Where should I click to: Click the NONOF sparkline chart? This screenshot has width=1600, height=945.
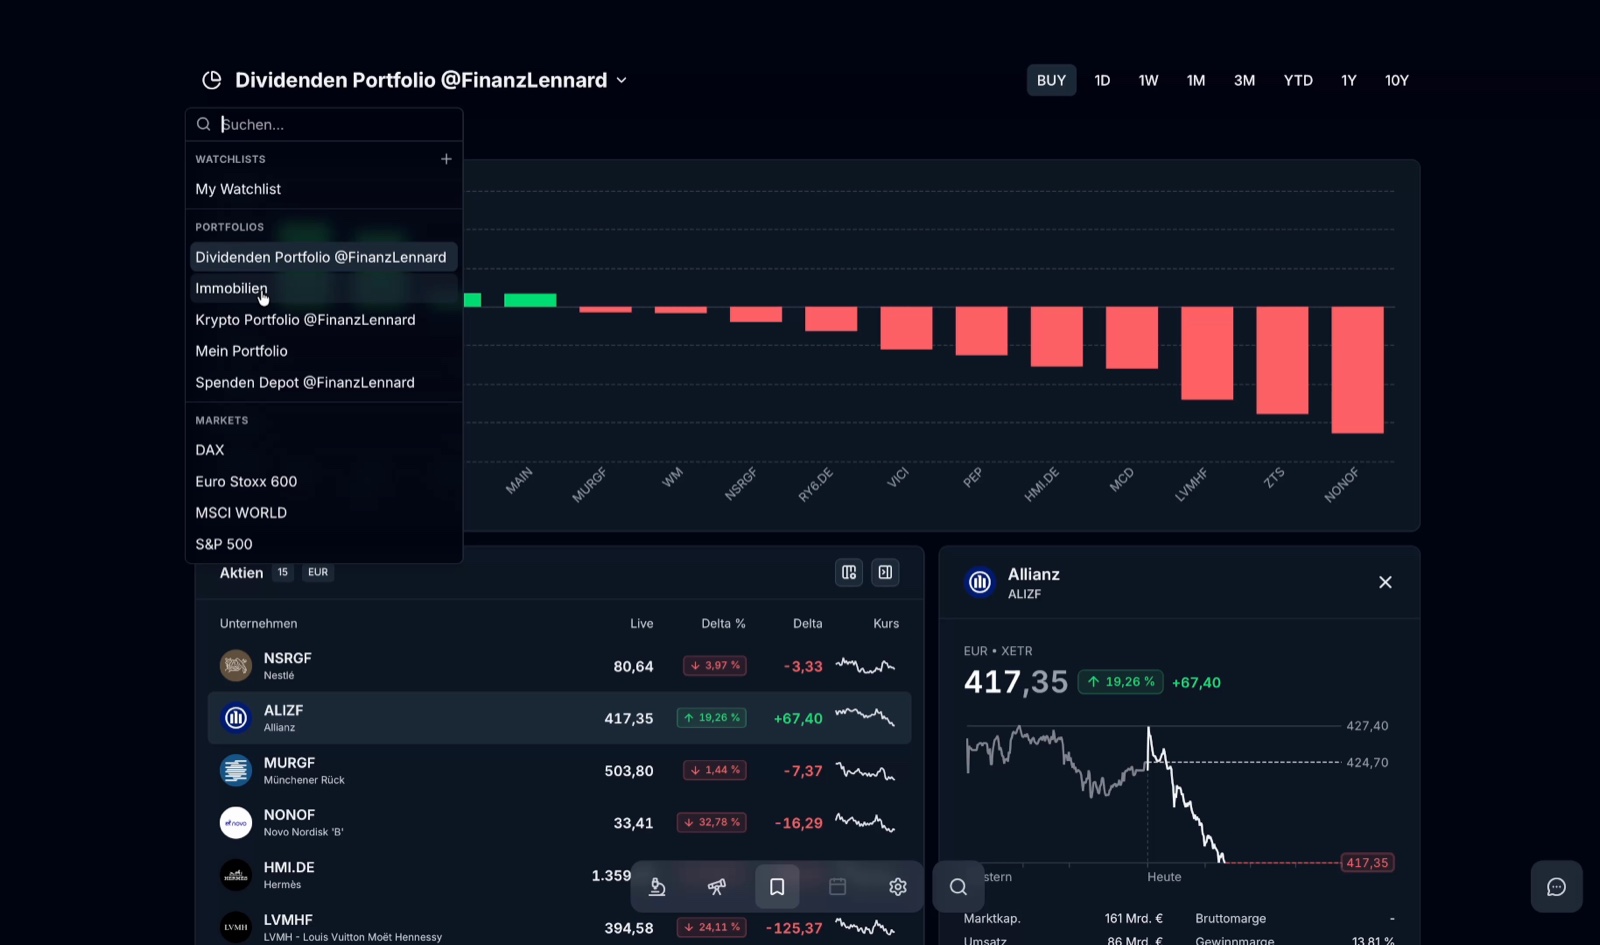(x=865, y=822)
